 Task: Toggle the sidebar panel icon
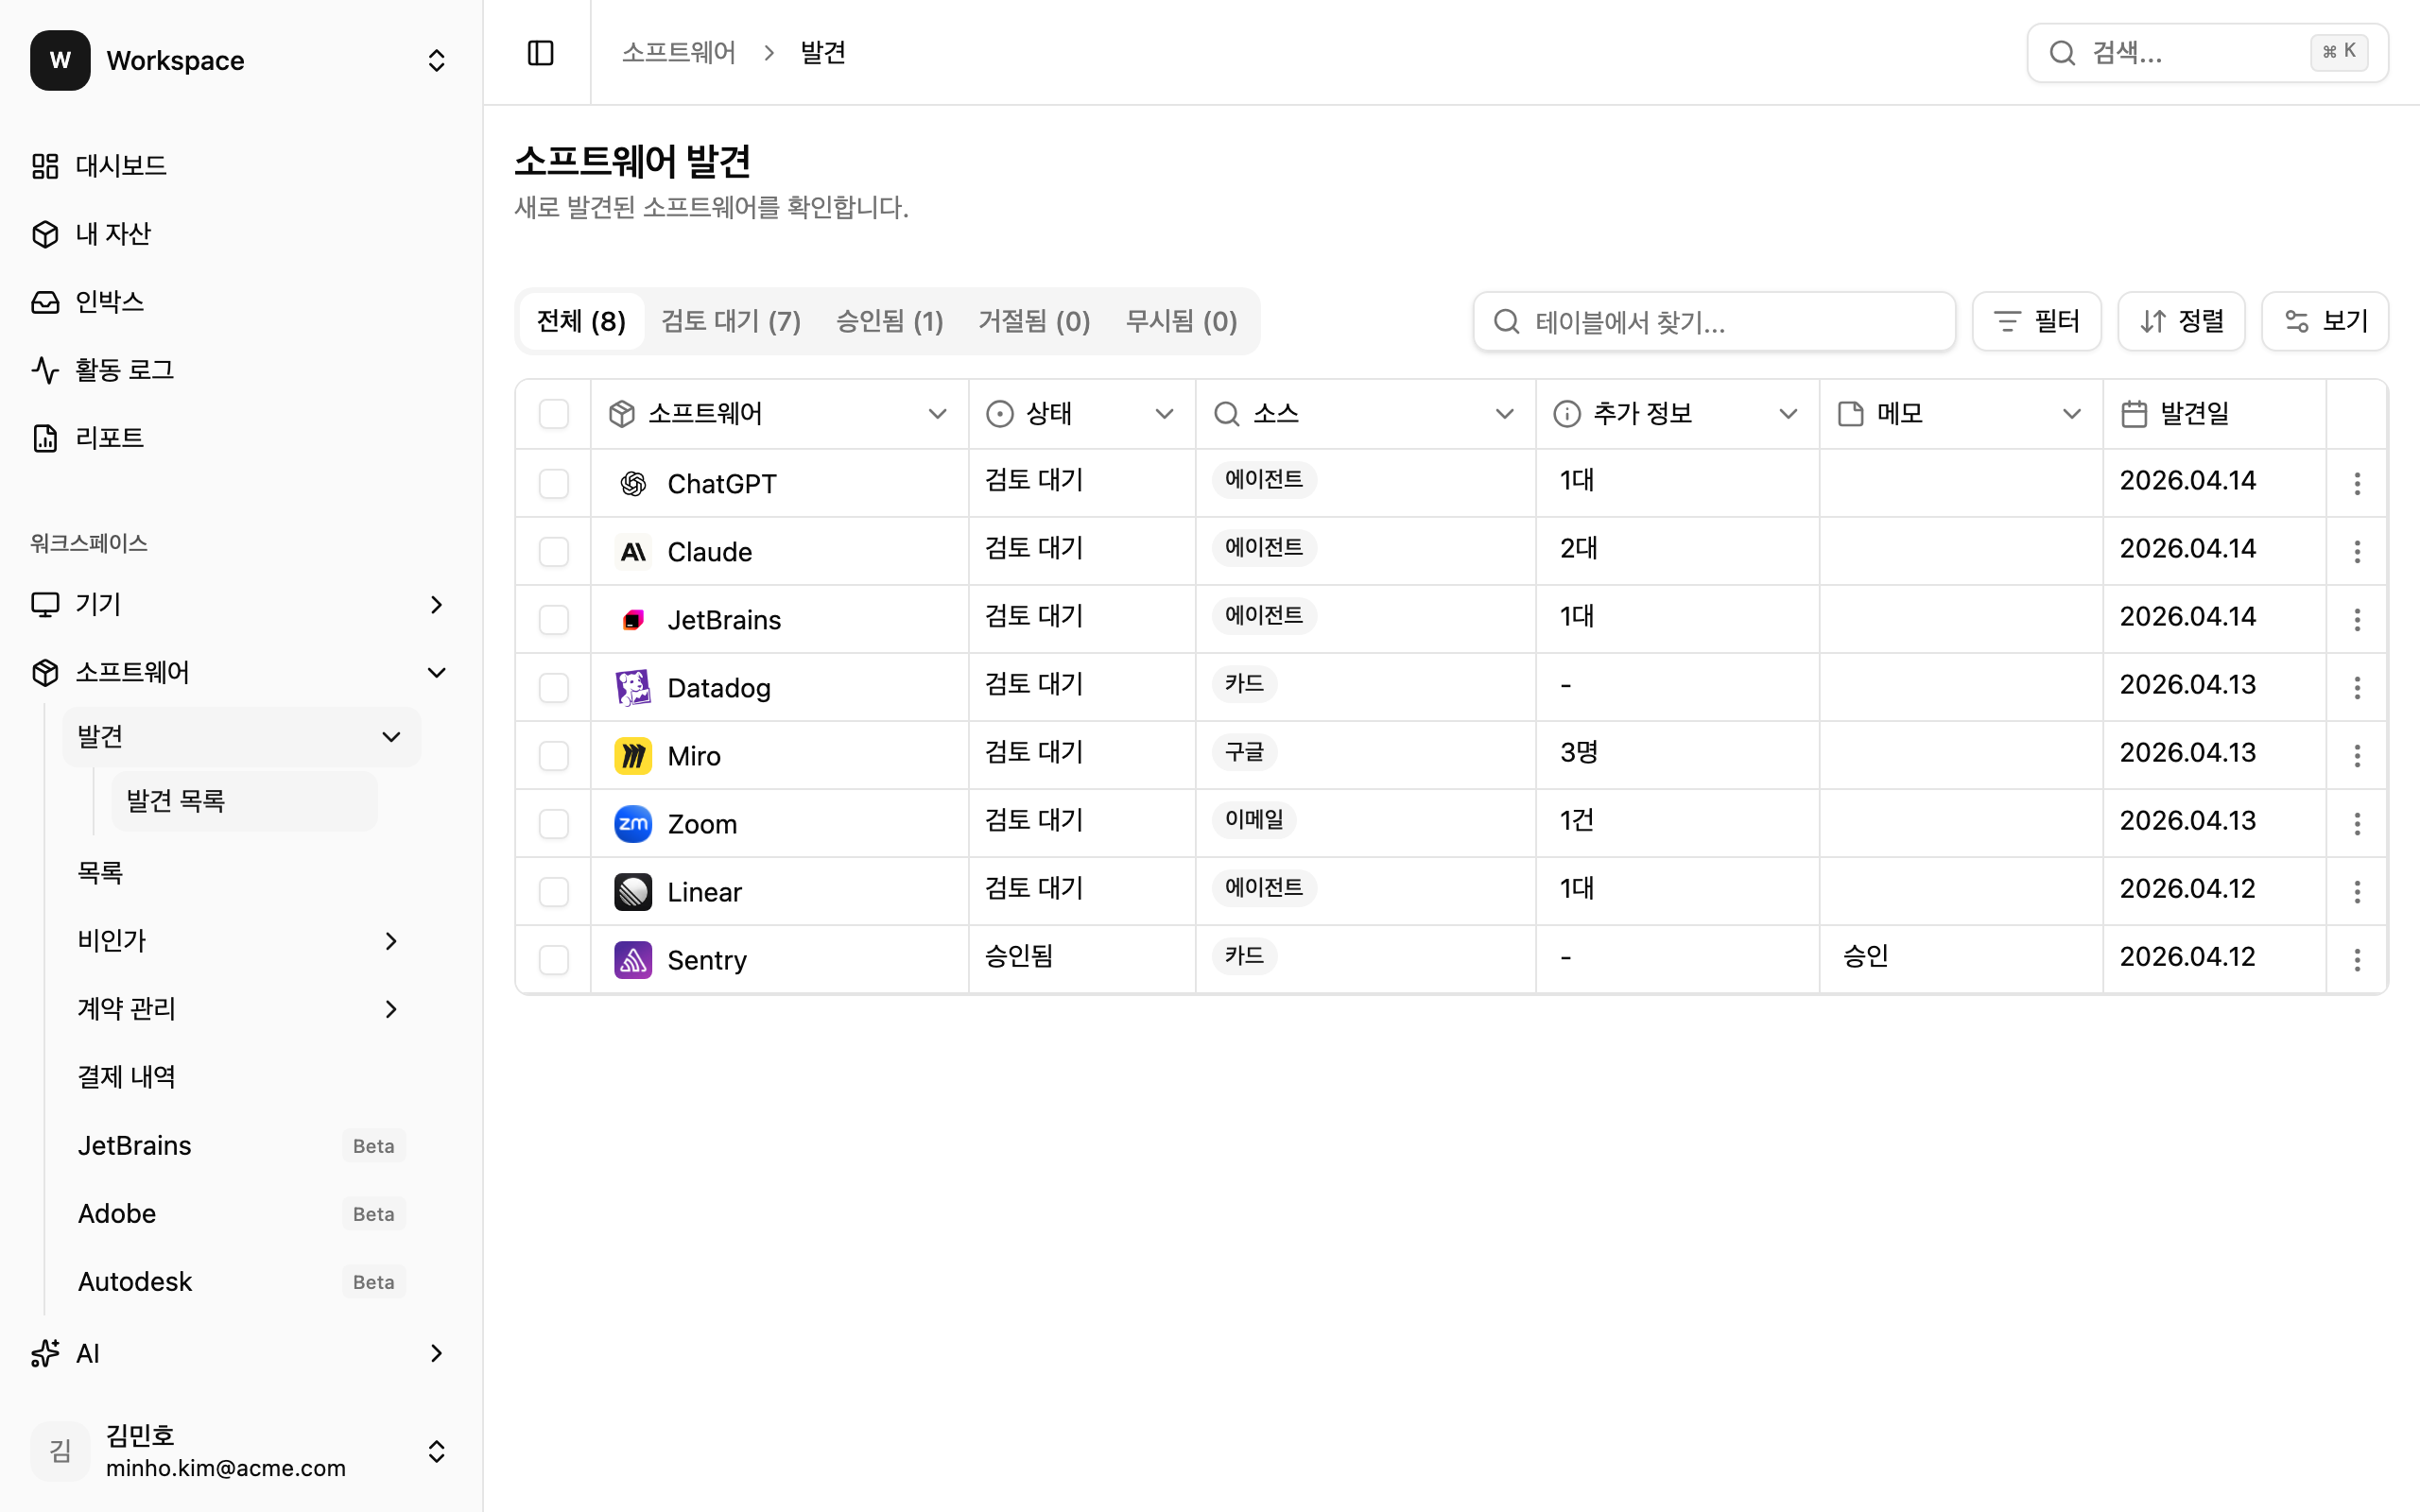[540, 52]
